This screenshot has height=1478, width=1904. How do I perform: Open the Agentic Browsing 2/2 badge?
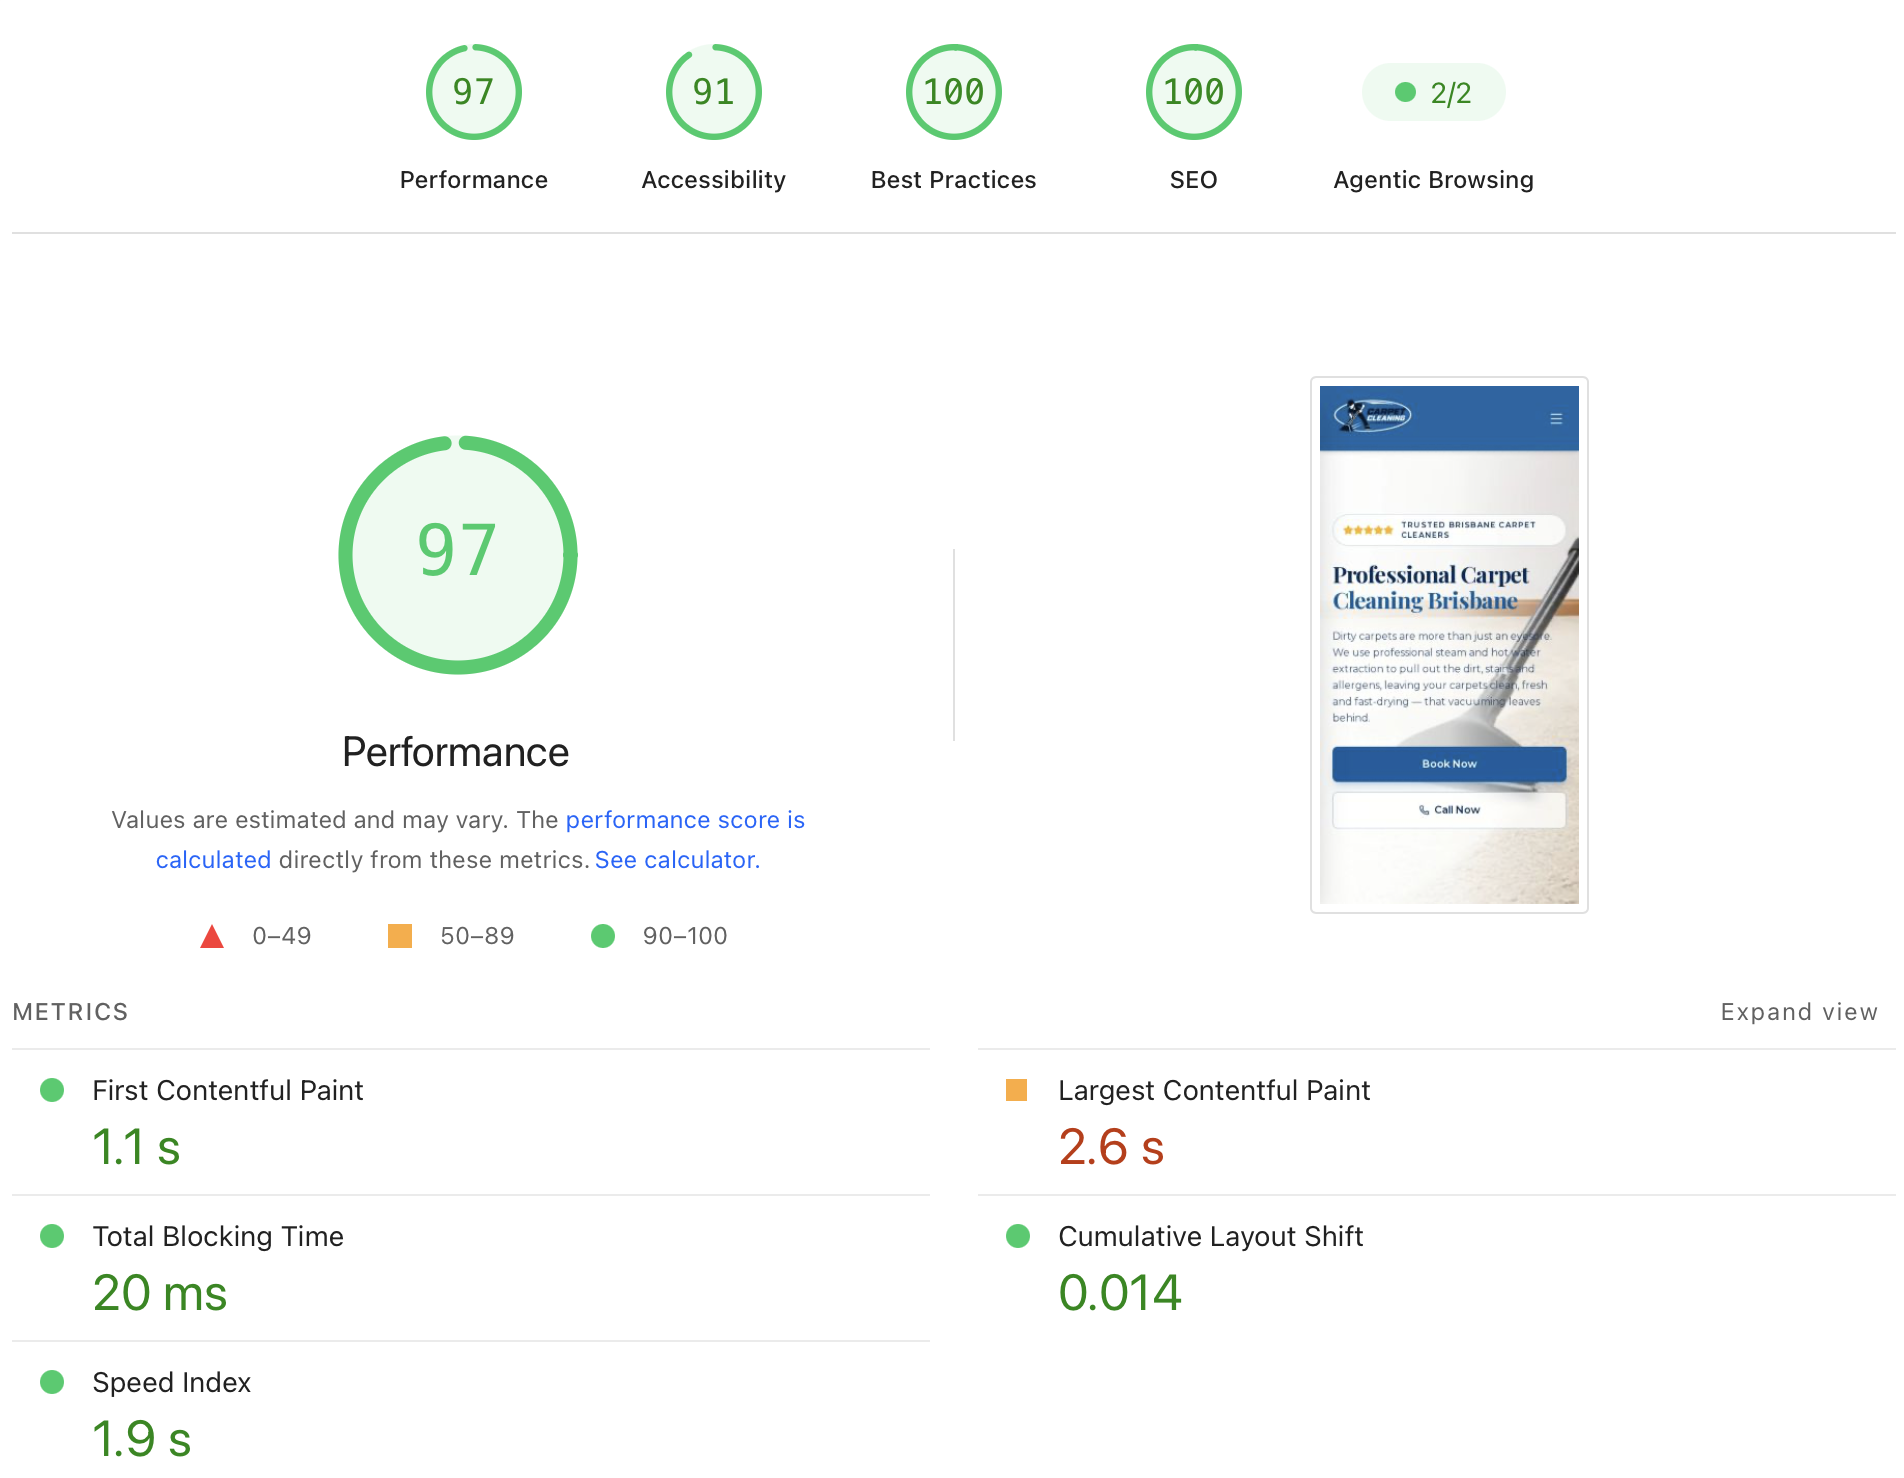1434,92
